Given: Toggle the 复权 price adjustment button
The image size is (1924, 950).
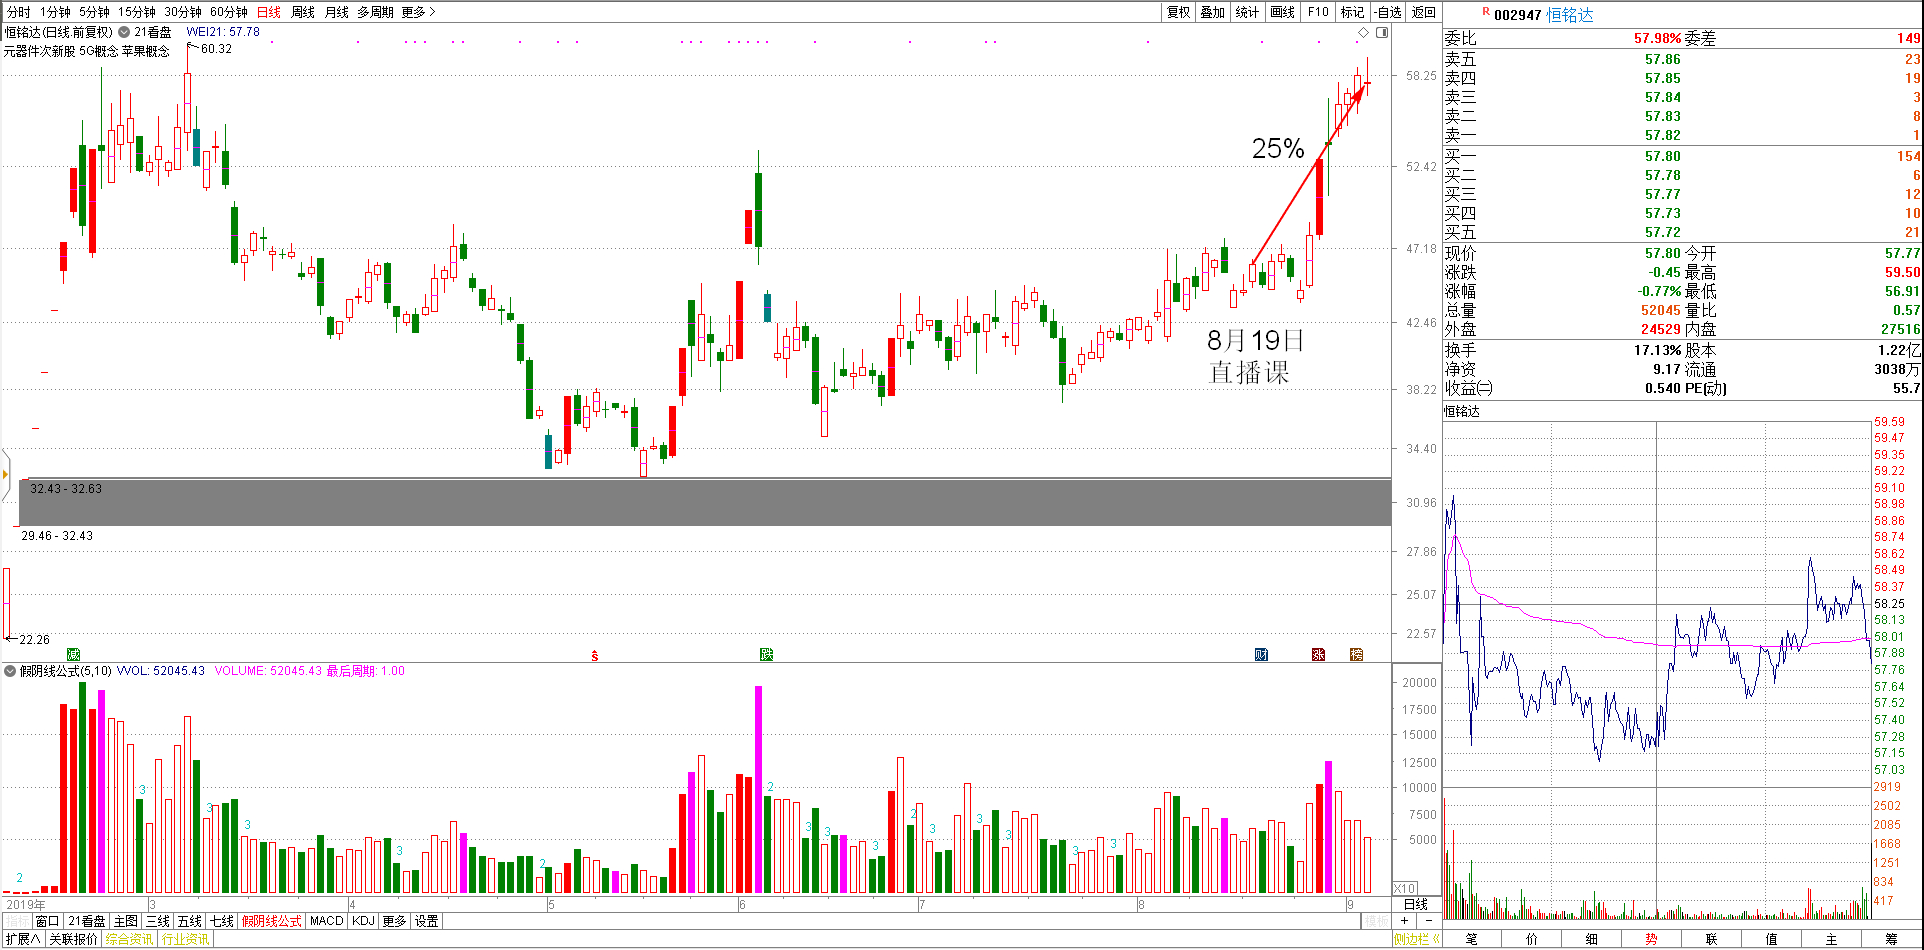Looking at the screenshot, I should point(1179,12).
